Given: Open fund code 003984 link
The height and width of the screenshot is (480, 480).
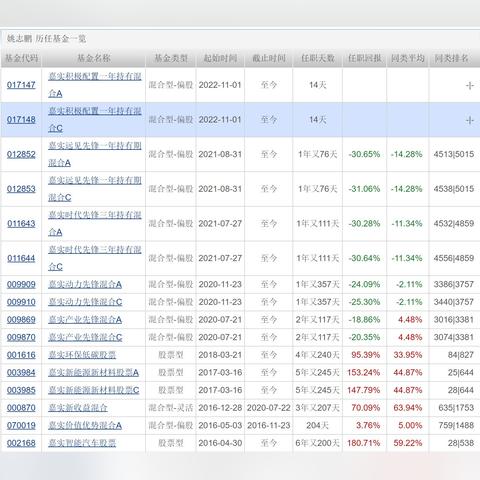Looking at the screenshot, I should coord(21,373).
